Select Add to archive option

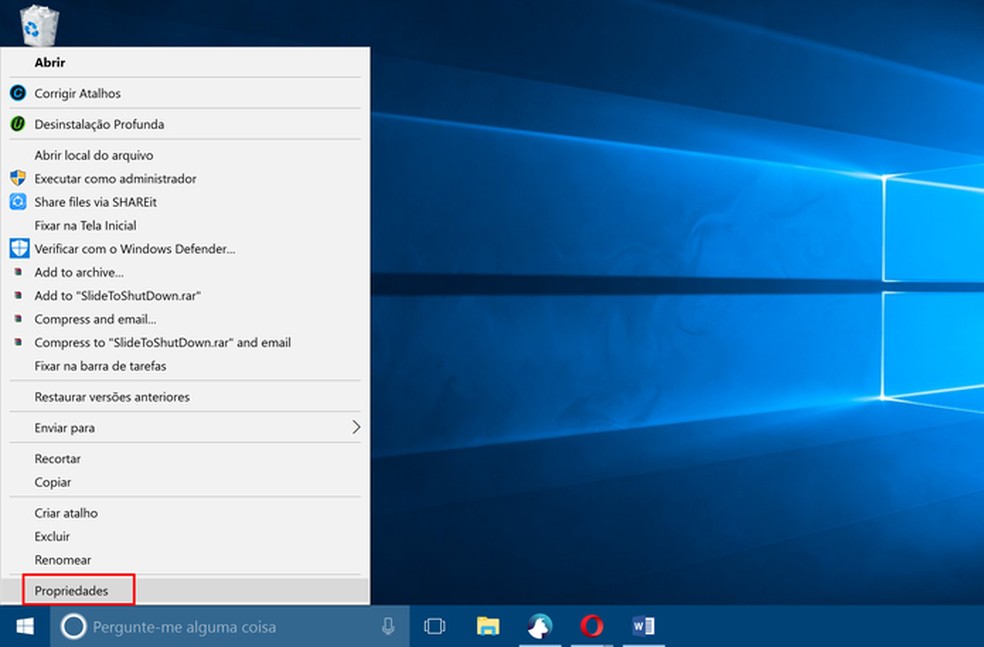coord(79,272)
